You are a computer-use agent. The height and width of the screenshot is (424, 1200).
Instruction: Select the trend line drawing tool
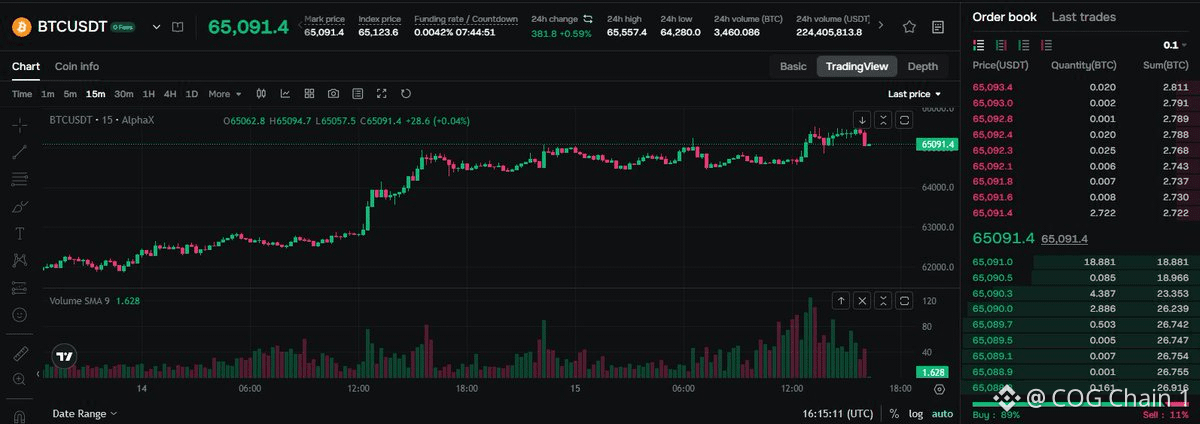click(x=19, y=153)
